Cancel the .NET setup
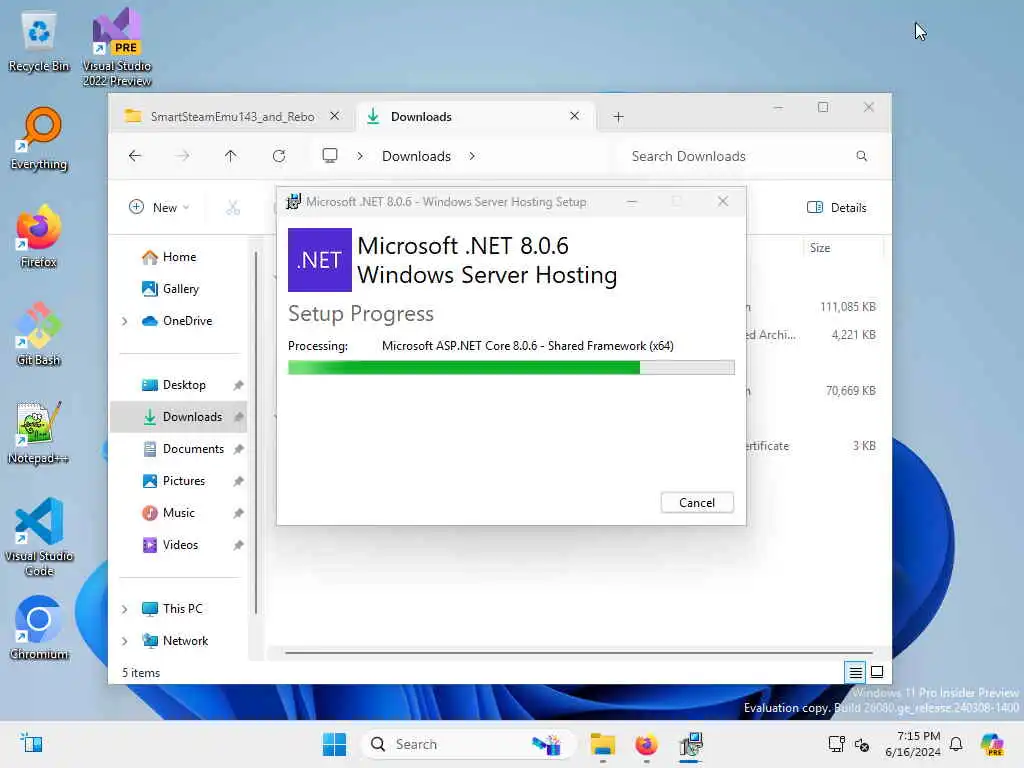Image resolution: width=1024 pixels, height=768 pixels. [697, 502]
